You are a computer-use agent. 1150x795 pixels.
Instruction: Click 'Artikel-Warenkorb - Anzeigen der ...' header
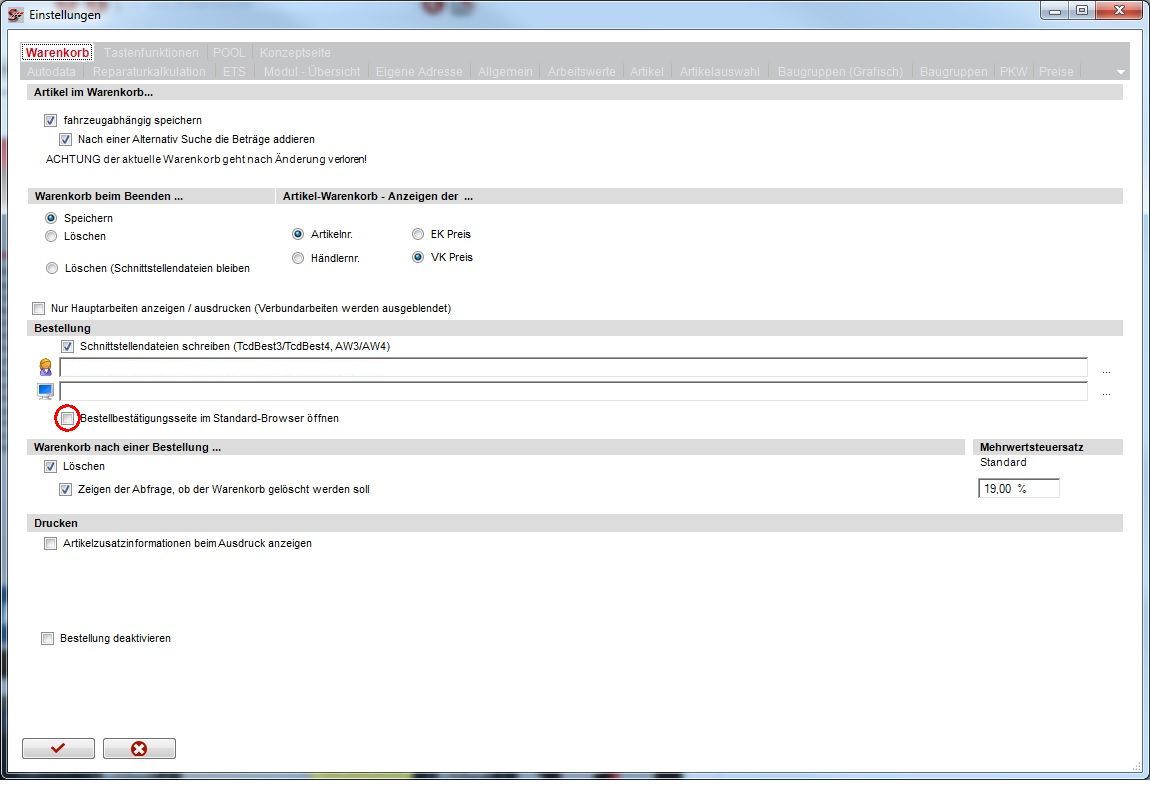[x=378, y=196]
